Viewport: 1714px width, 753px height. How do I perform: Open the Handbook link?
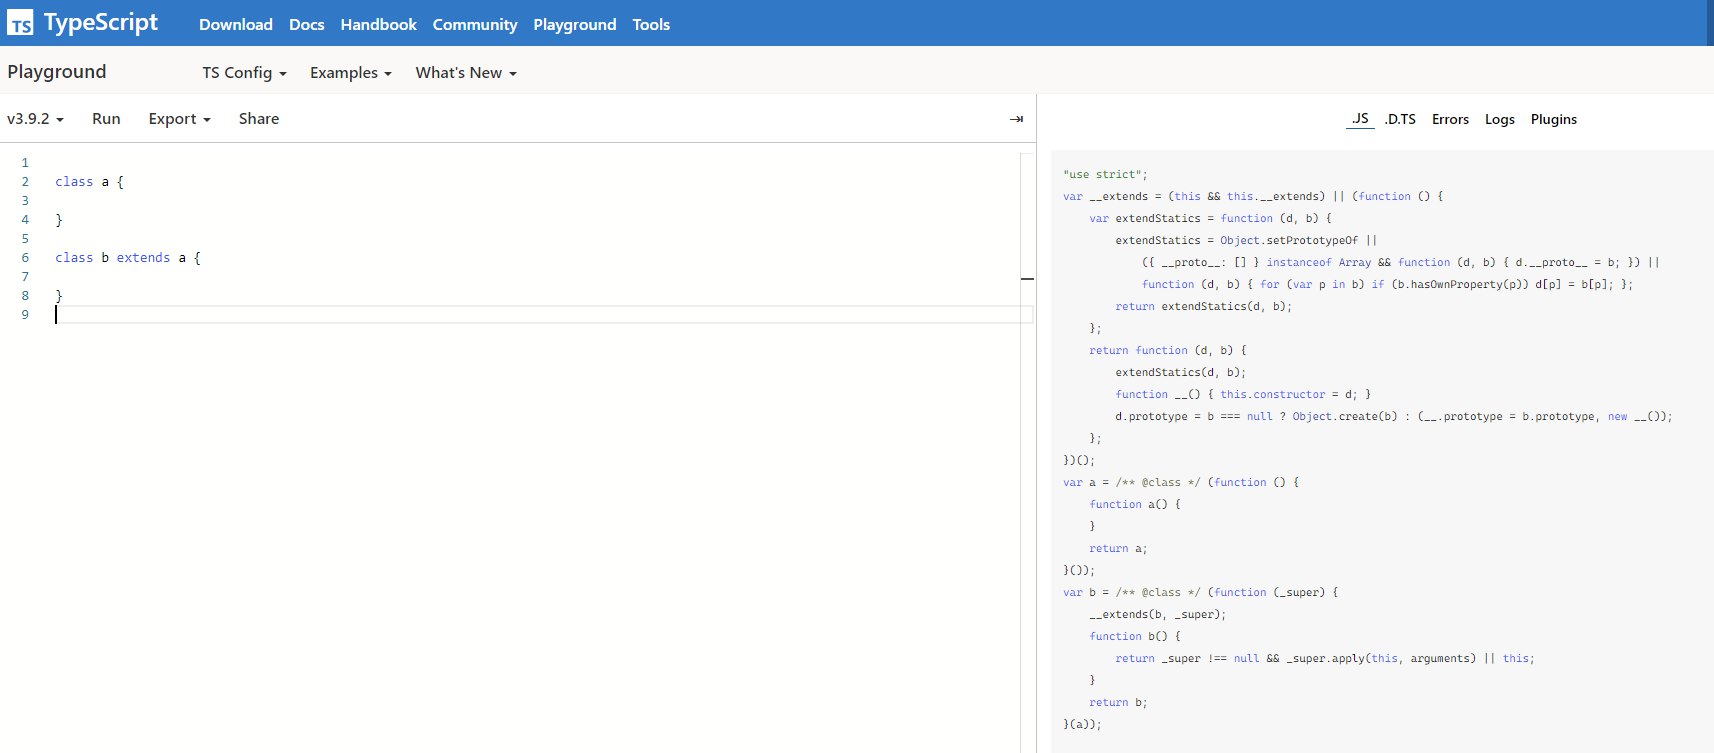[x=378, y=24]
